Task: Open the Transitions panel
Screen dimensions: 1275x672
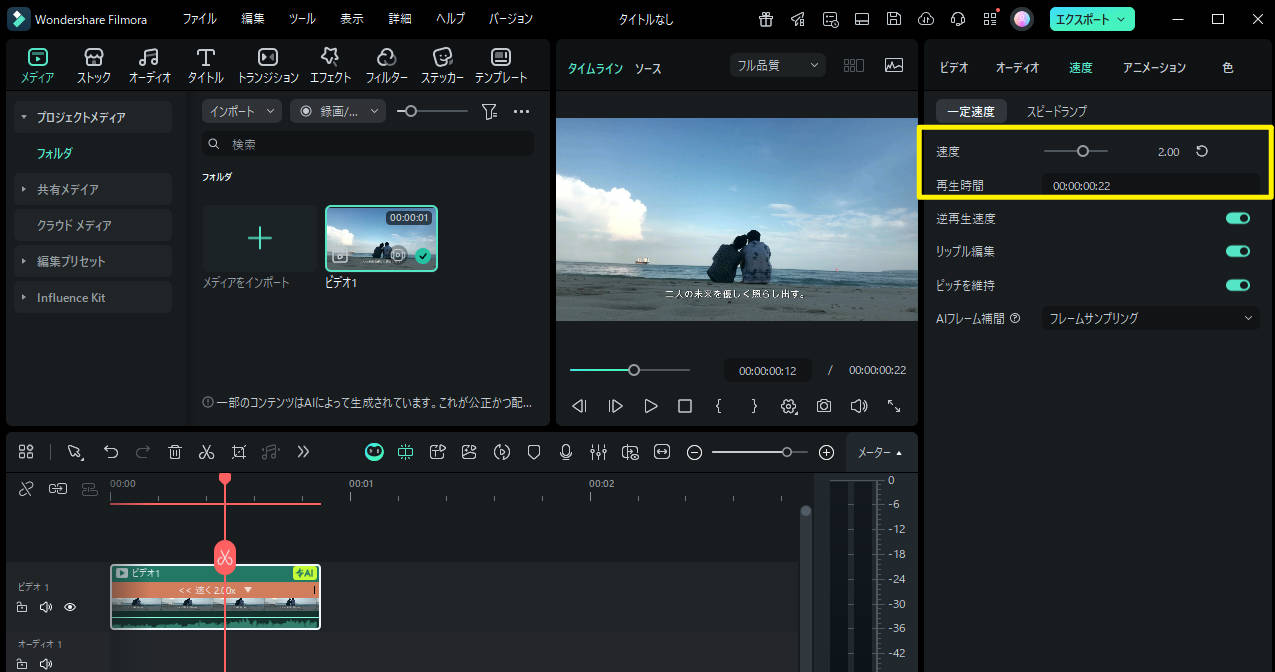Action: point(268,66)
